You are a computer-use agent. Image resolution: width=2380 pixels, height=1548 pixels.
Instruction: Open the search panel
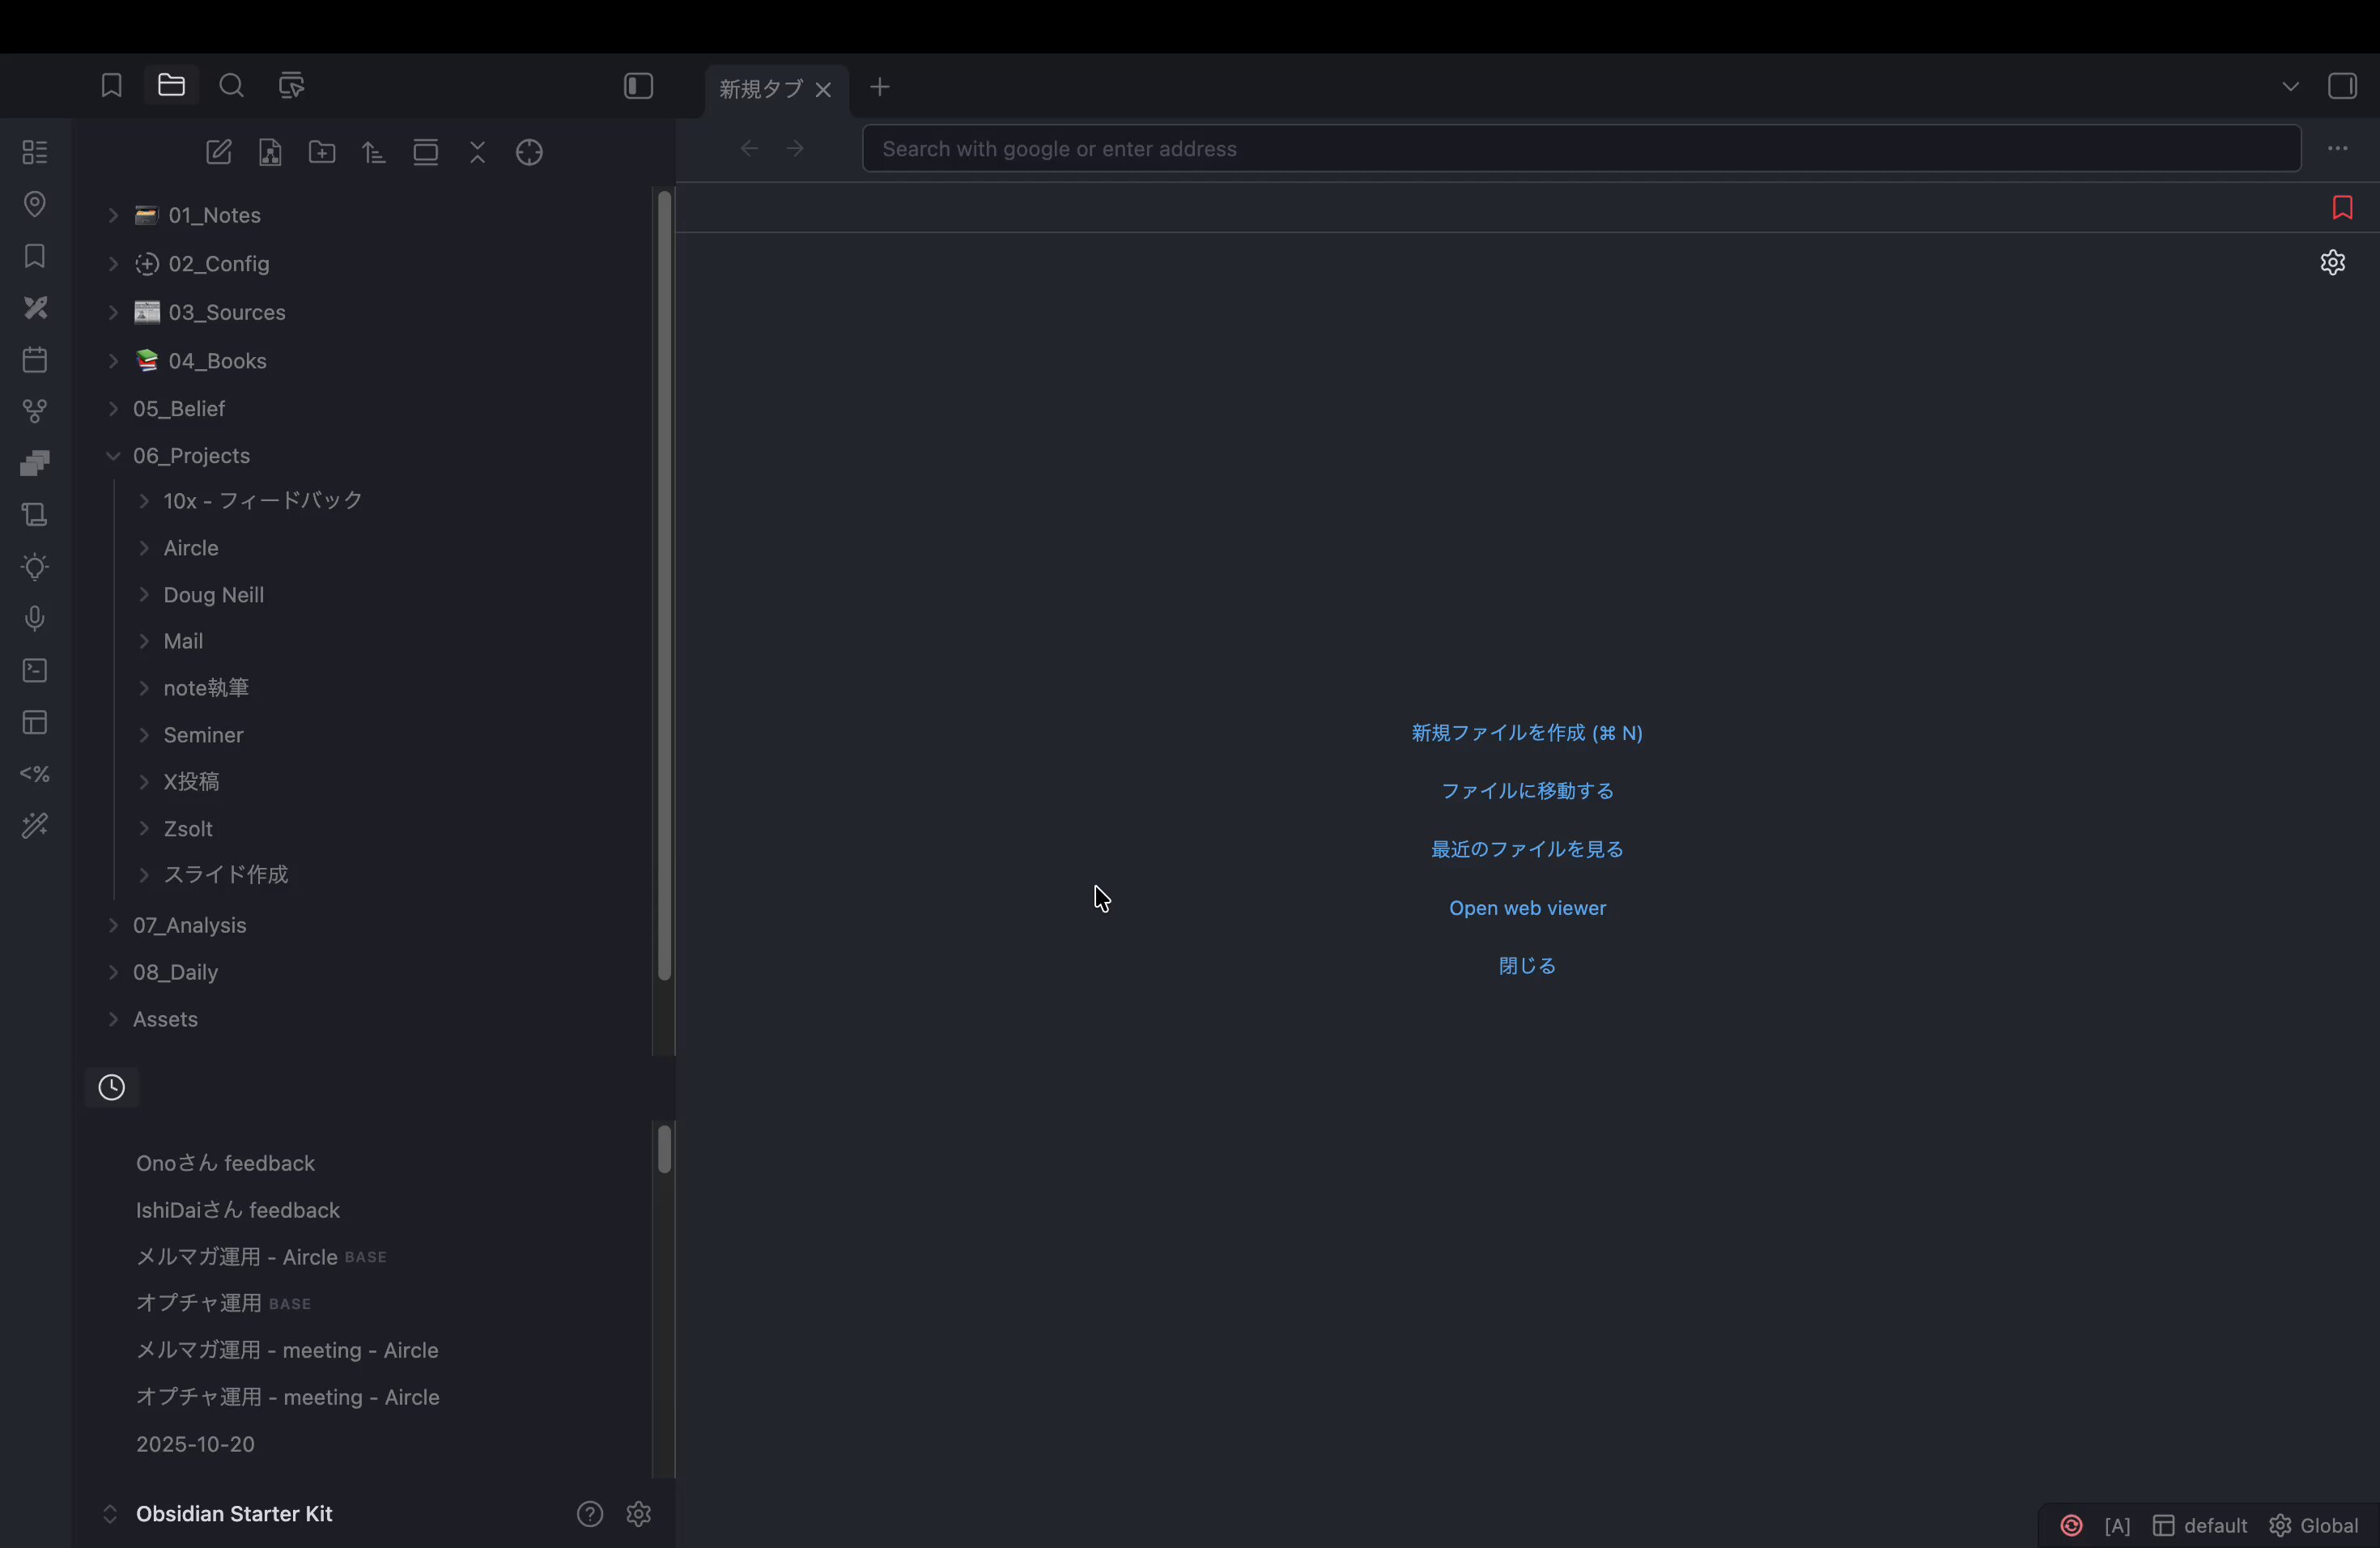(x=231, y=86)
